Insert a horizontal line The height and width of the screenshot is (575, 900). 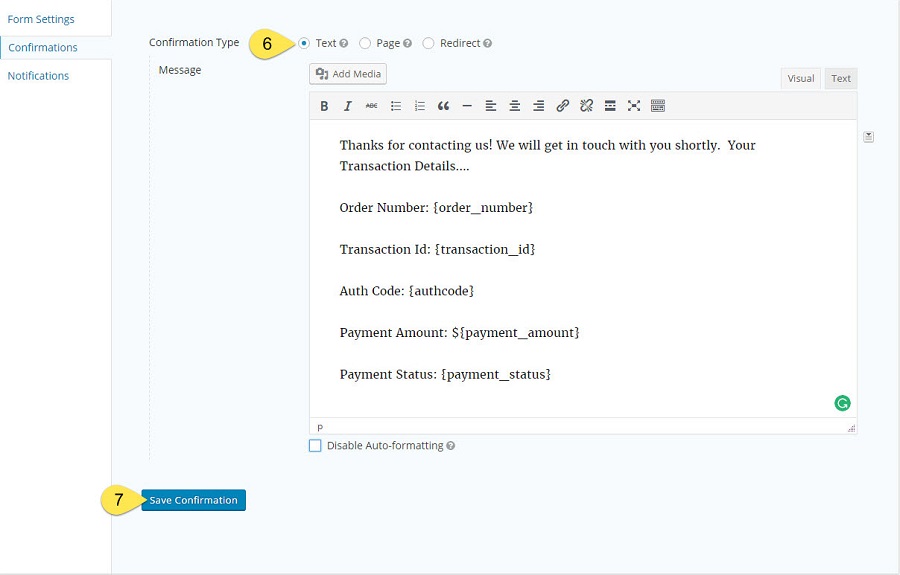pos(467,106)
